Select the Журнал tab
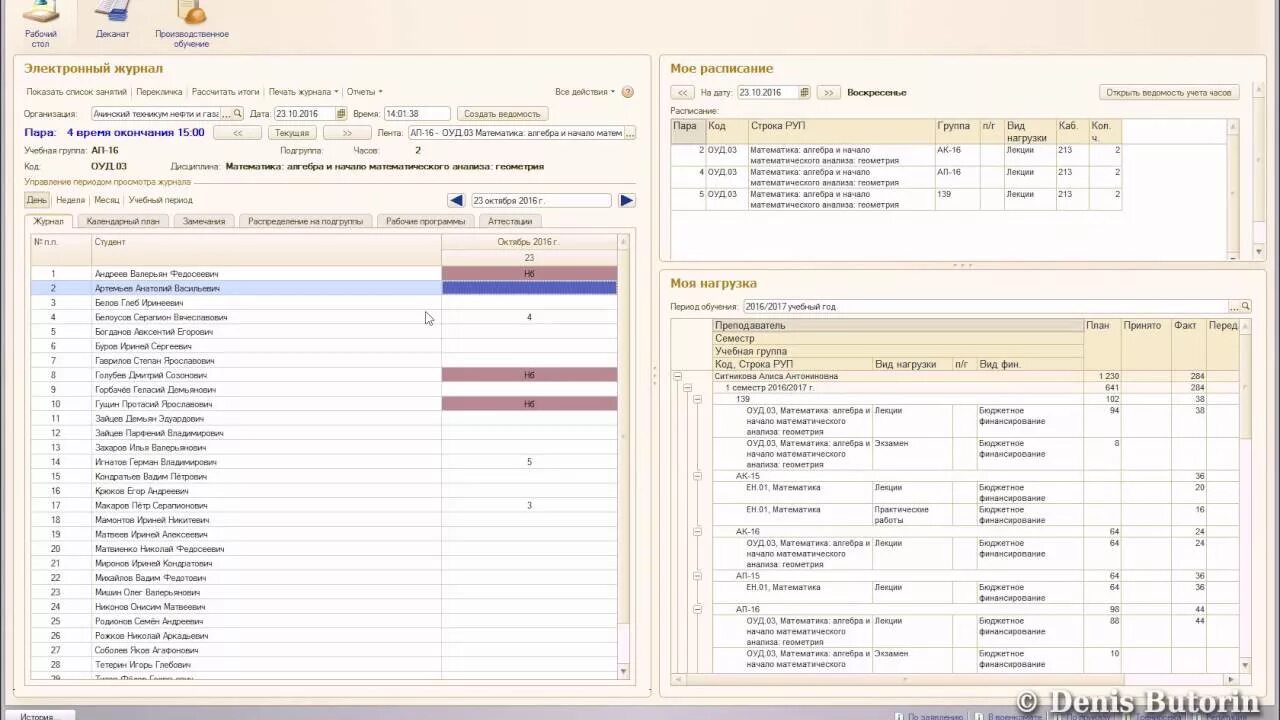 [x=48, y=221]
